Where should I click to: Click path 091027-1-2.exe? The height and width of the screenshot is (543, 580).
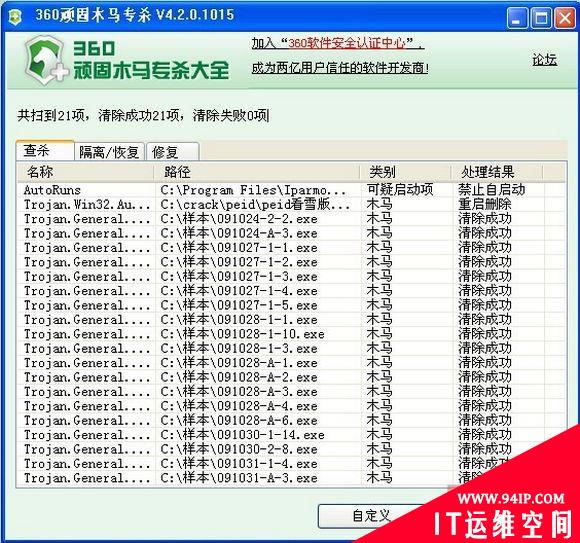(239, 262)
